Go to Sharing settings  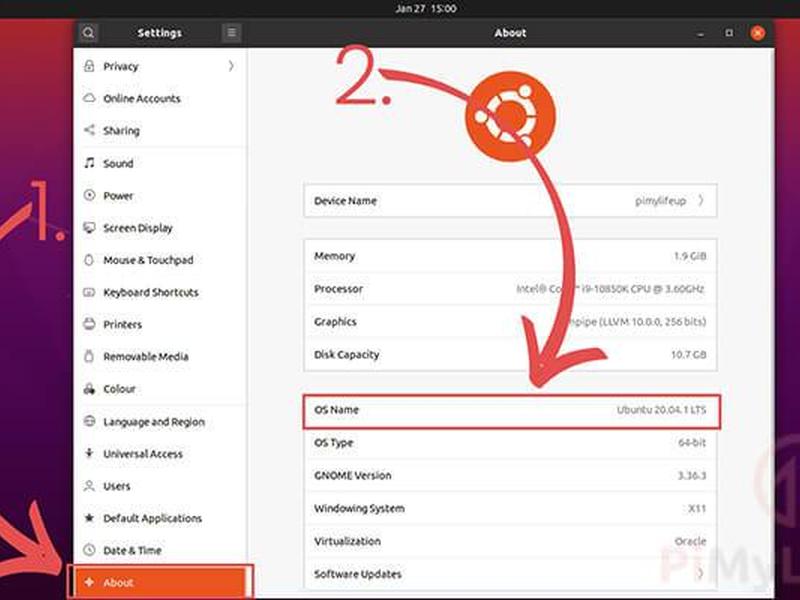coord(160,130)
